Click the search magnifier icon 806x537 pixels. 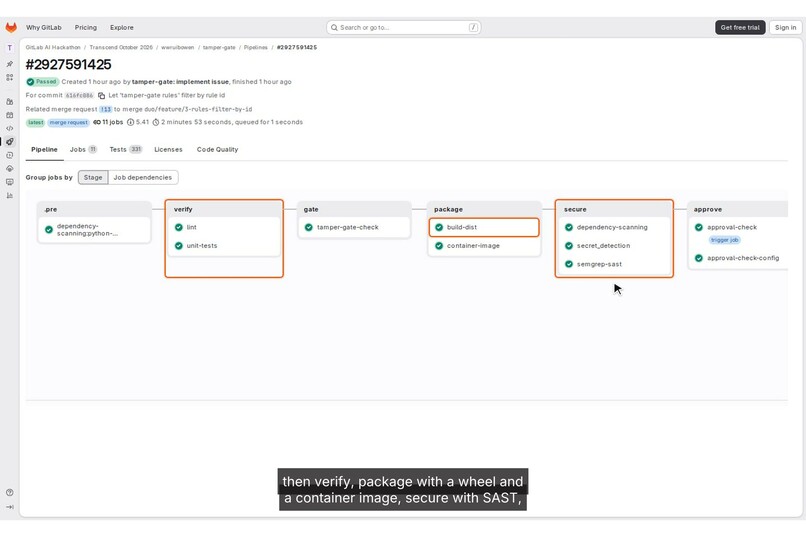click(x=334, y=27)
